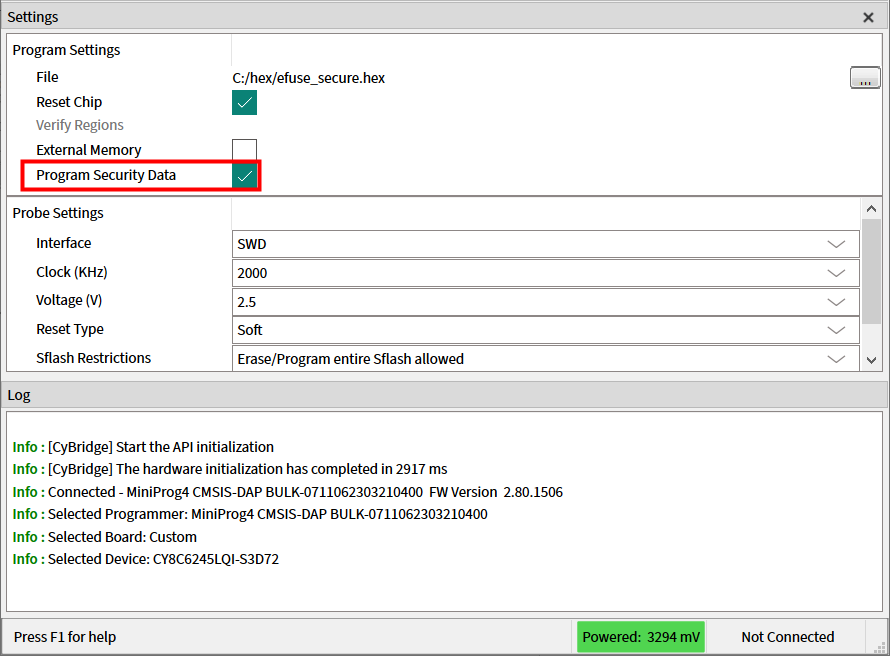This screenshot has width=891, height=656.
Task: Enable the External Memory checkbox
Action: tap(244, 150)
